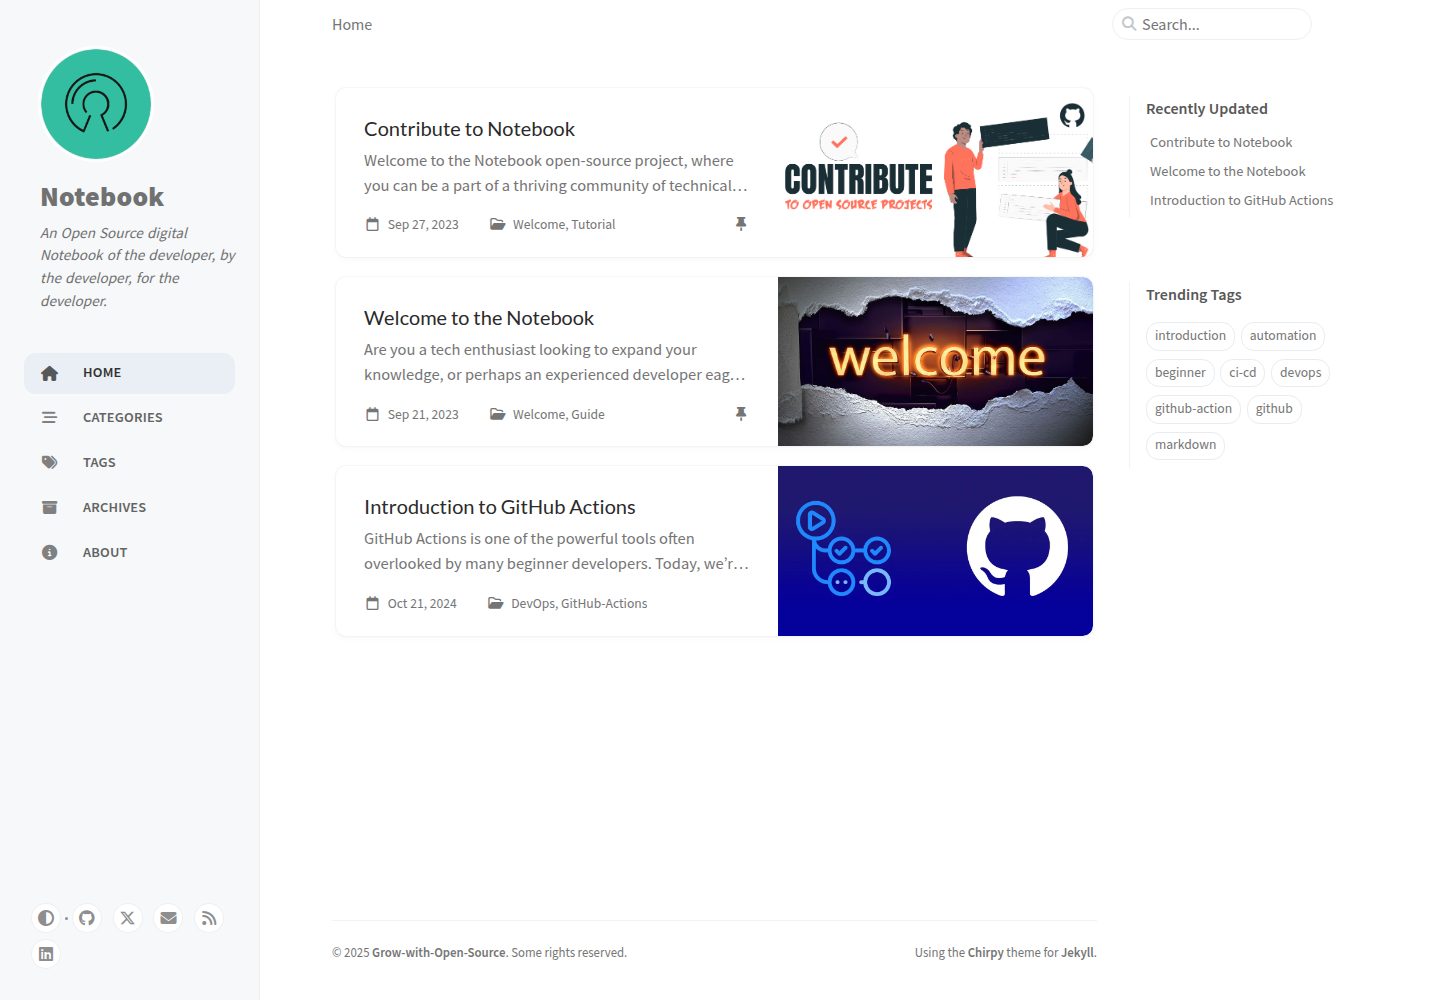Click the Search input field
Screen dimensions: 1440x1000
[1211, 24]
